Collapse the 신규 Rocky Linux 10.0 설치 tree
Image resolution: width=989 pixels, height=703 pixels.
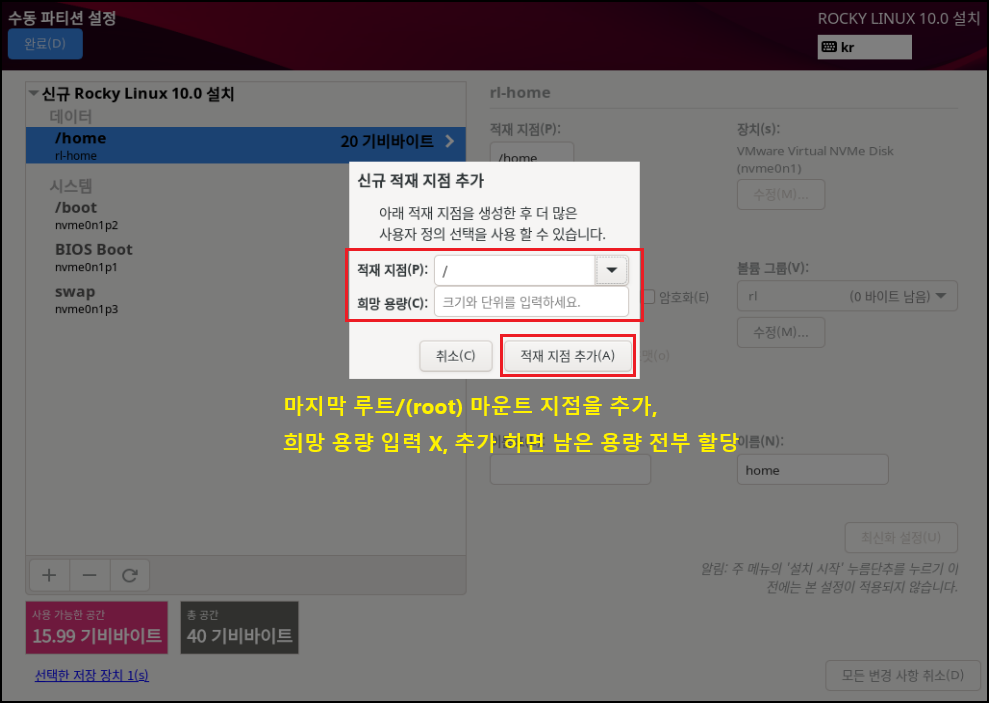(33, 93)
